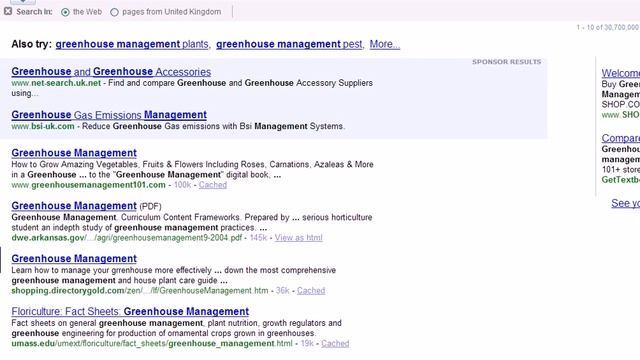The height and width of the screenshot is (360, 640).
Task: Open 'greenhouse management pest' suggestion
Action: [x=289, y=44]
